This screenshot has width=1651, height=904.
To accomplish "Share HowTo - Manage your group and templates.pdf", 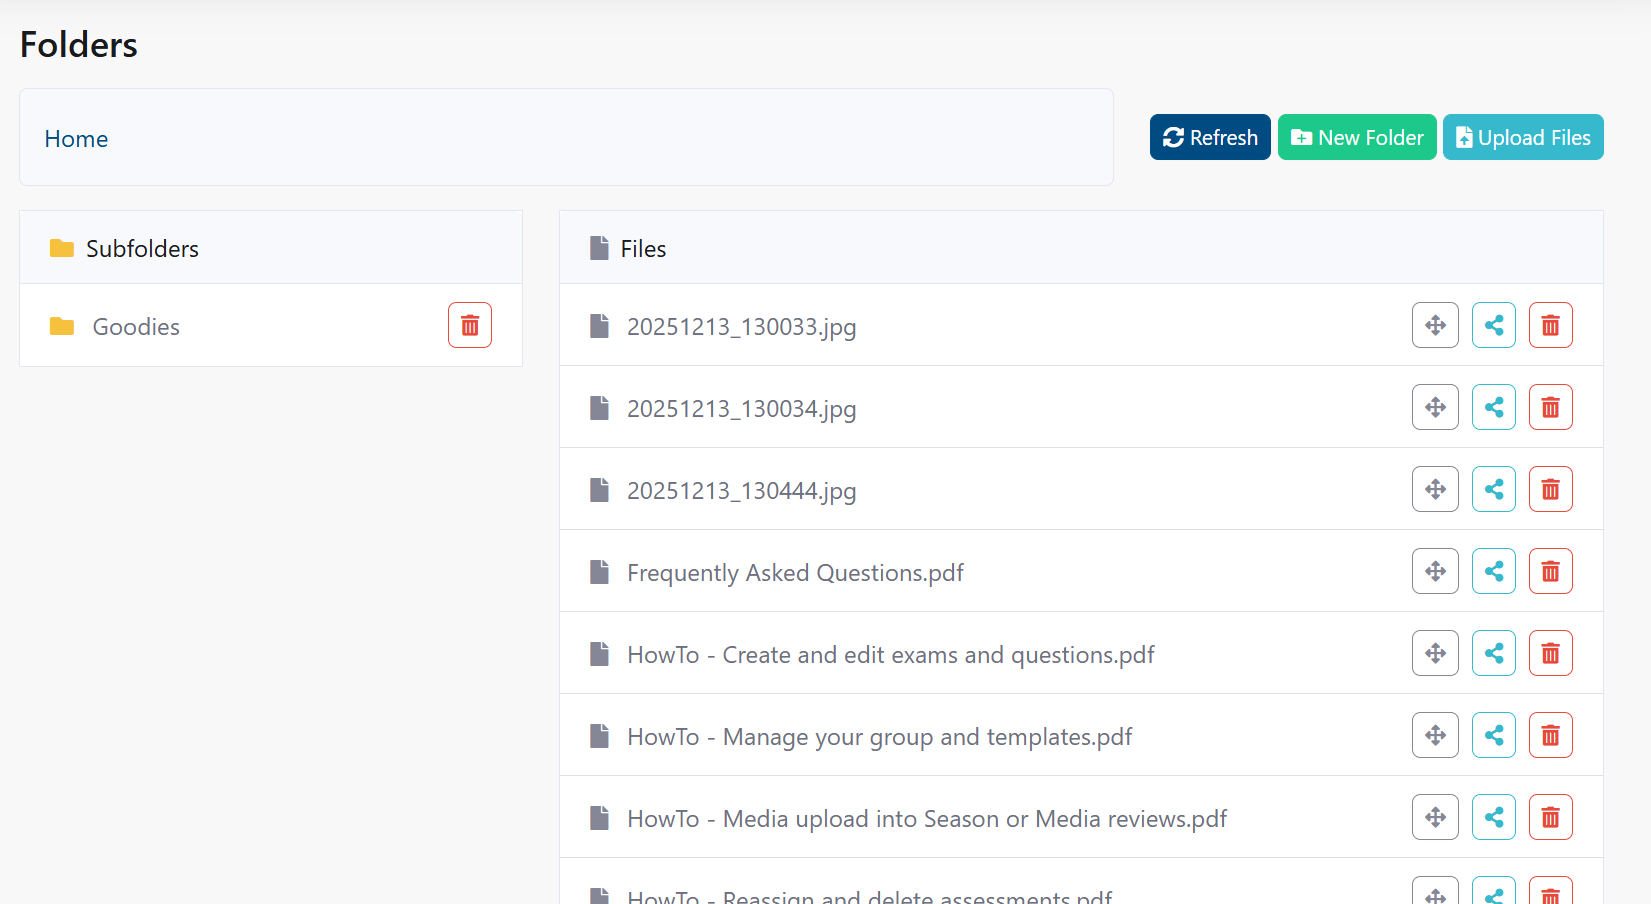I will tap(1493, 735).
